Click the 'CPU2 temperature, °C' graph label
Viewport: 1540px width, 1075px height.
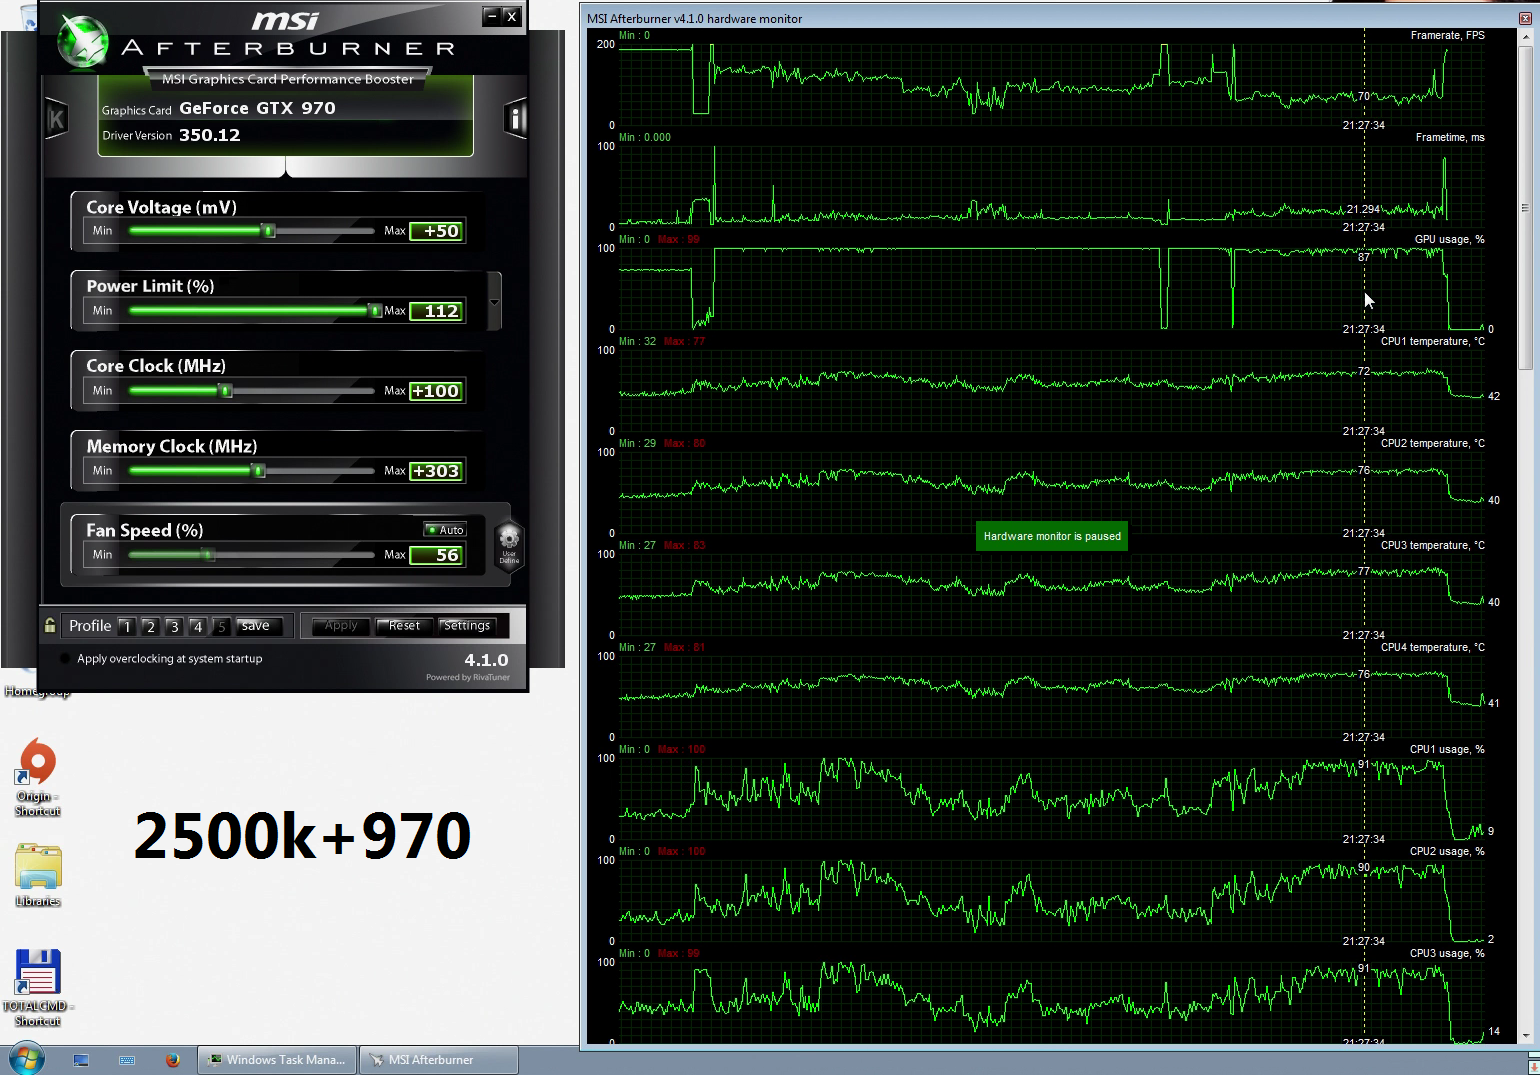pos(1433,443)
